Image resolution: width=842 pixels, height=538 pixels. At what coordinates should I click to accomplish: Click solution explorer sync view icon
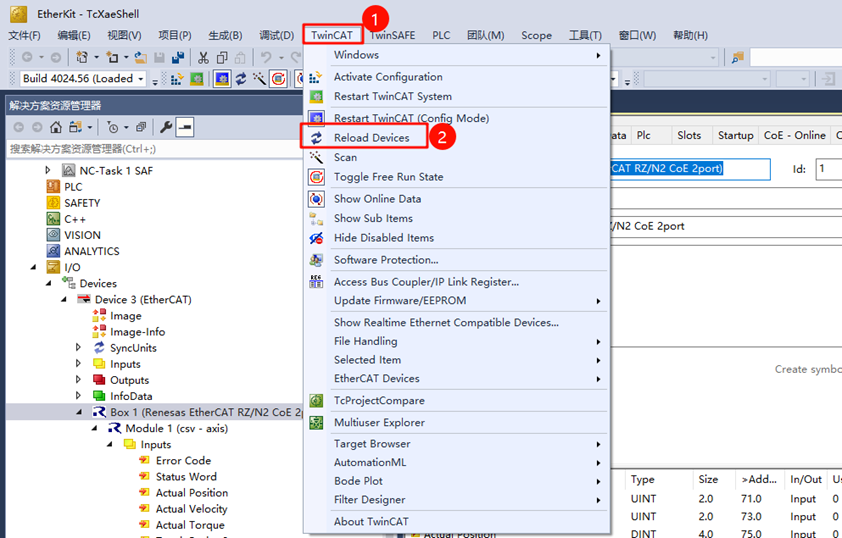point(75,127)
